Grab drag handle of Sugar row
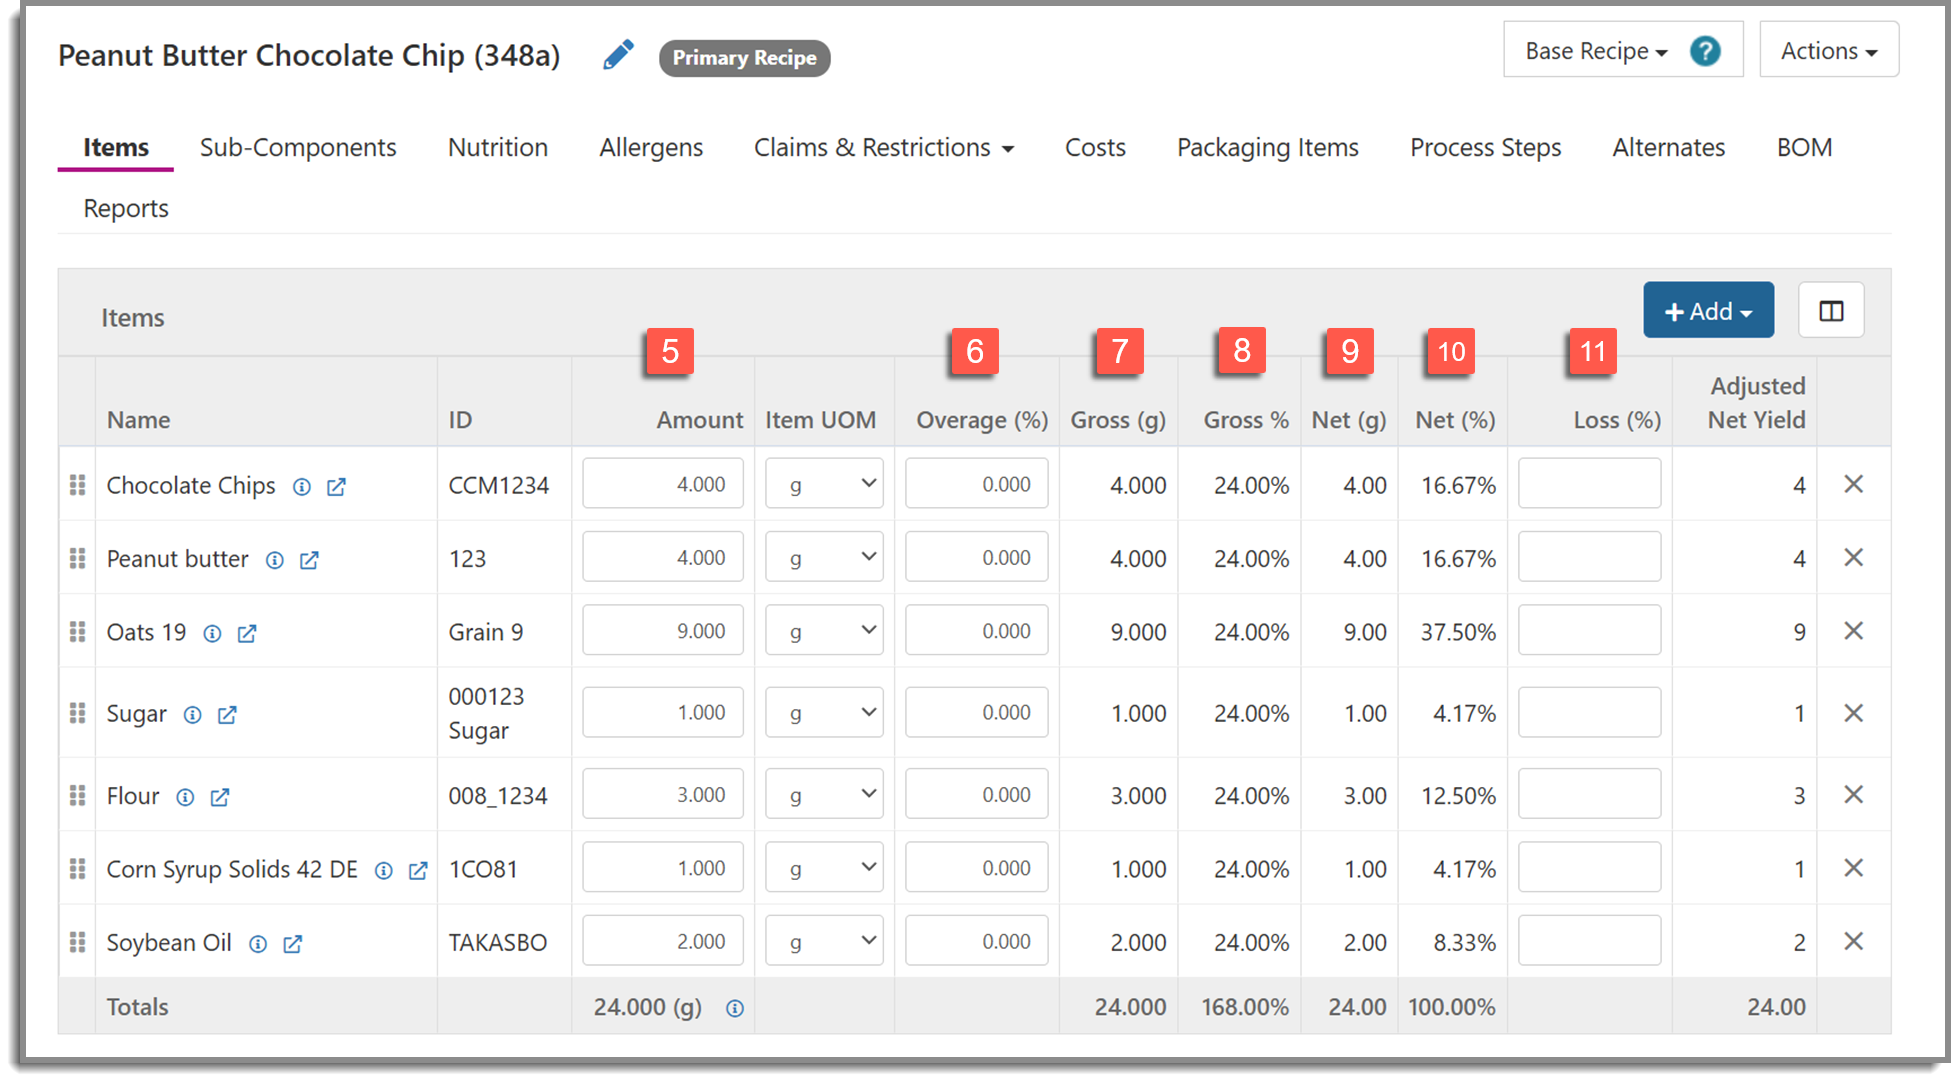This screenshot has height=1083, width=1951. pos(77,713)
